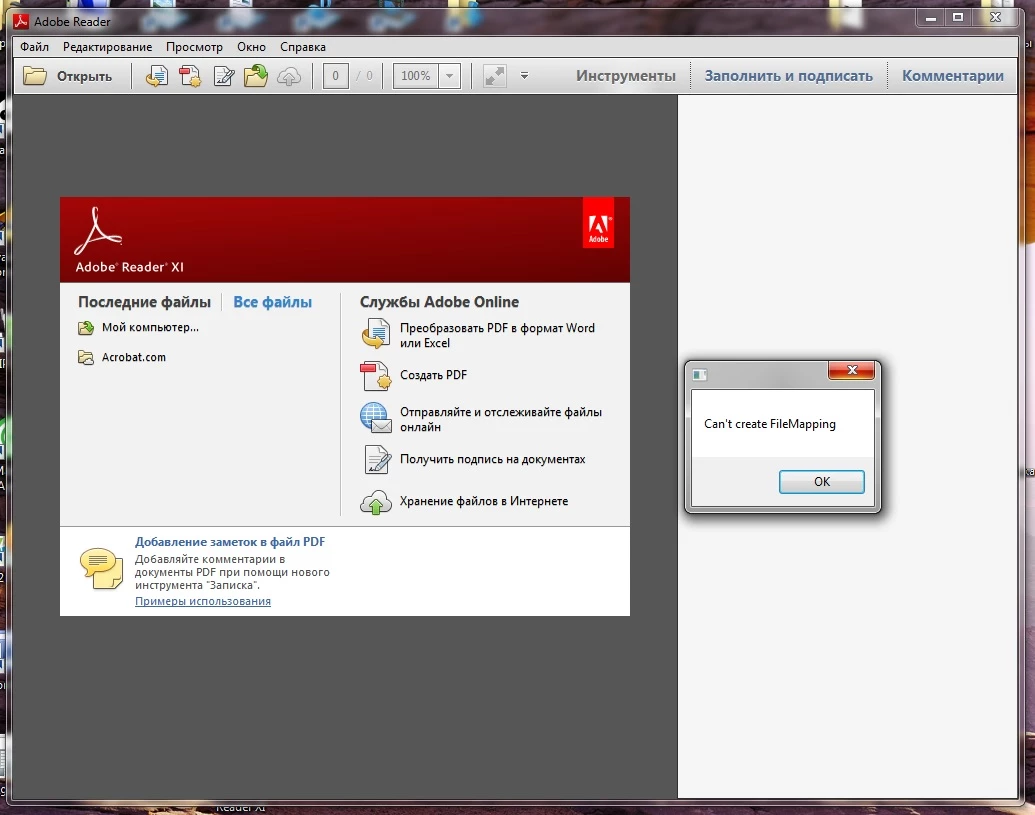The width and height of the screenshot is (1035, 815).
Task: Click the globe and envelope send icon
Action: pyautogui.click(x=376, y=418)
